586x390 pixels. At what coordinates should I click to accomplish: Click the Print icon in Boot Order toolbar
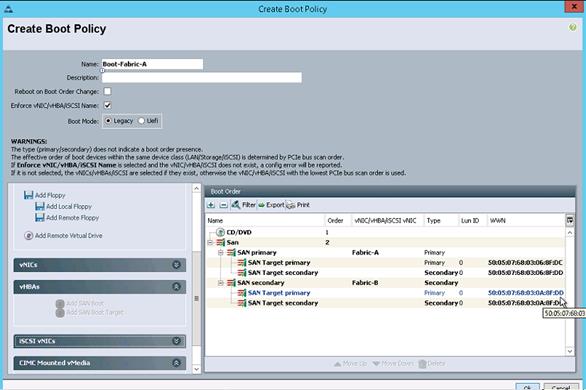pyautogui.click(x=291, y=205)
